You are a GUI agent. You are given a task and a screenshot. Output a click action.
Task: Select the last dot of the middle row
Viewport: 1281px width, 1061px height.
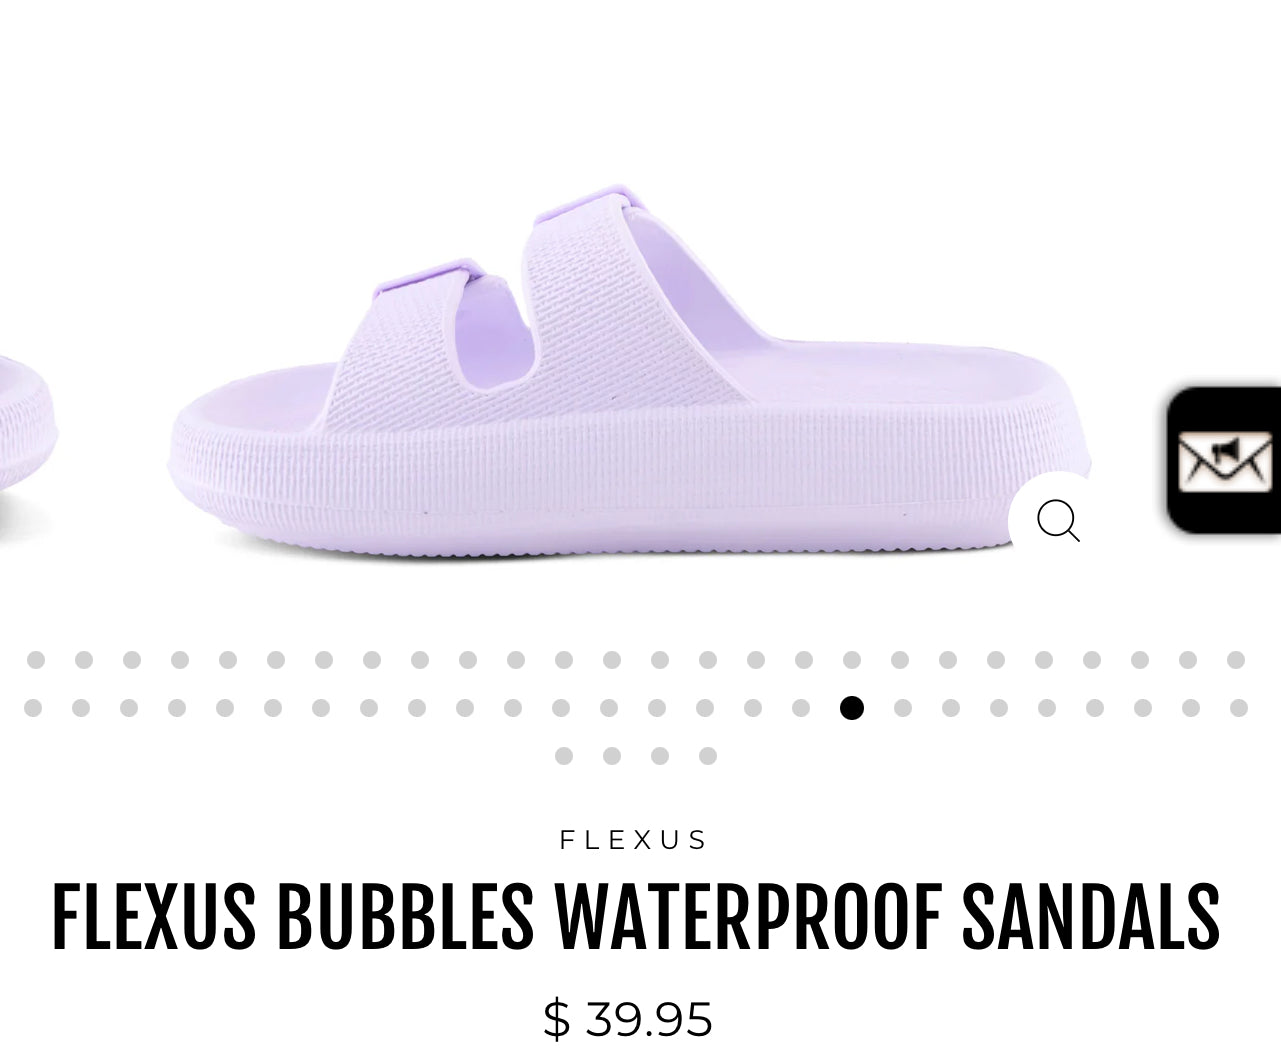coord(1239,708)
